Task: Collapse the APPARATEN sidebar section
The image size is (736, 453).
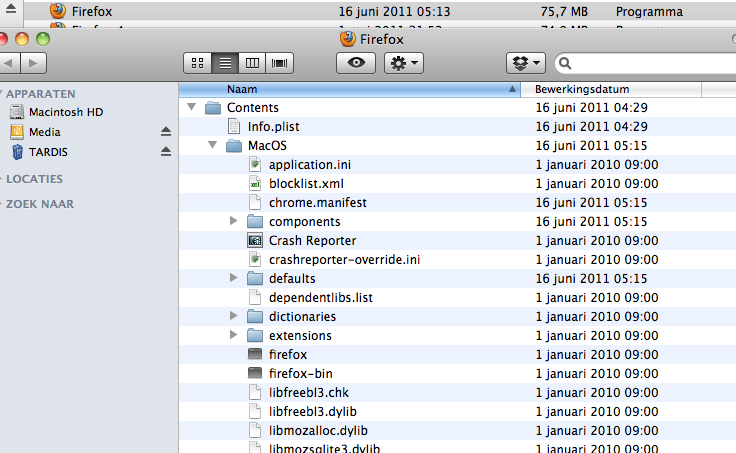Action: 1,93
